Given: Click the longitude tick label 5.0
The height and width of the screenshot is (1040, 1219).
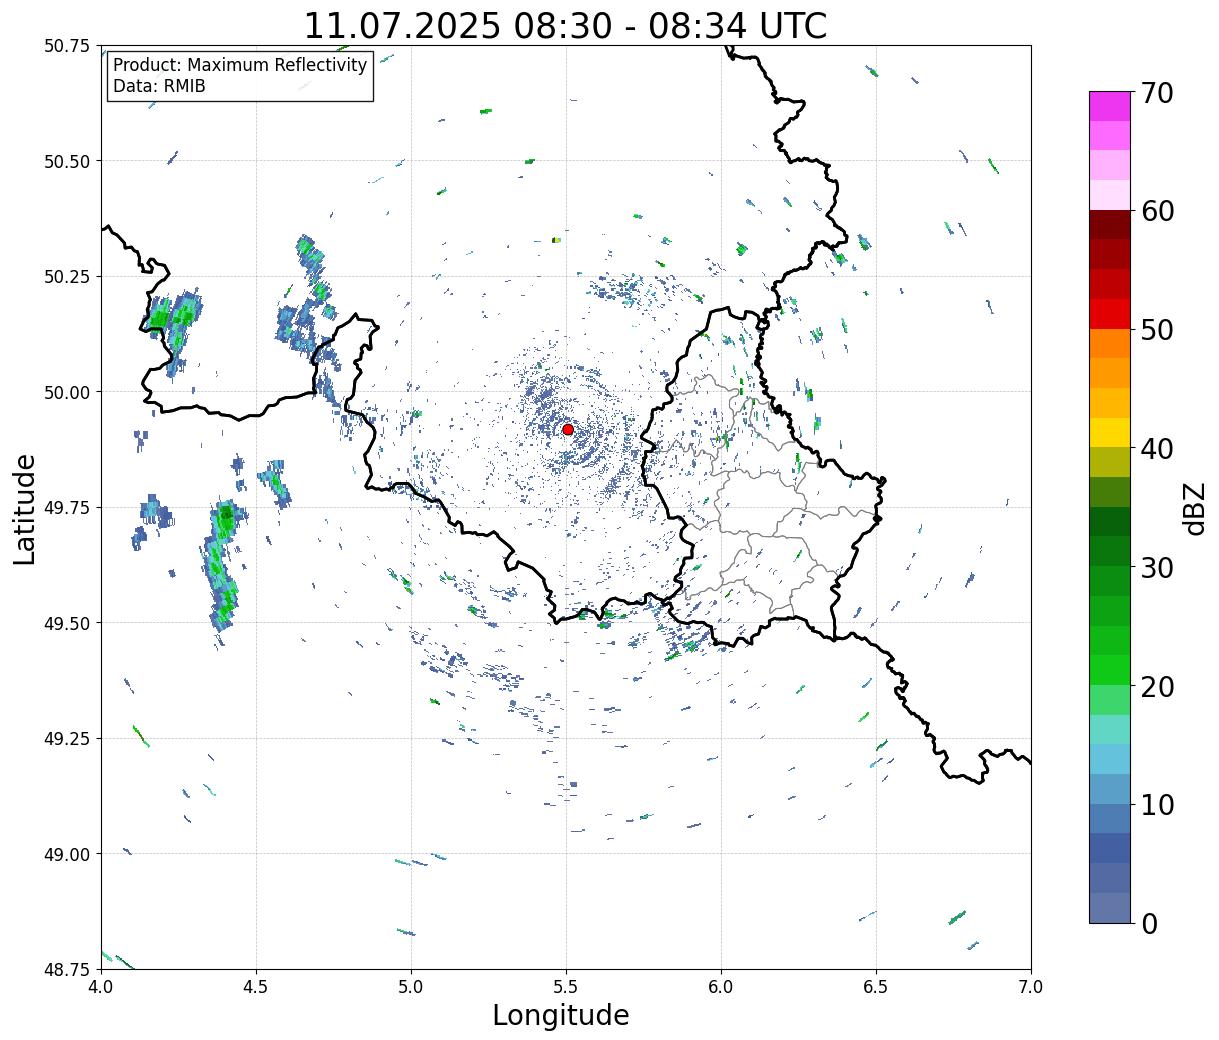Looking at the screenshot, I should click(x=411, y=986).
